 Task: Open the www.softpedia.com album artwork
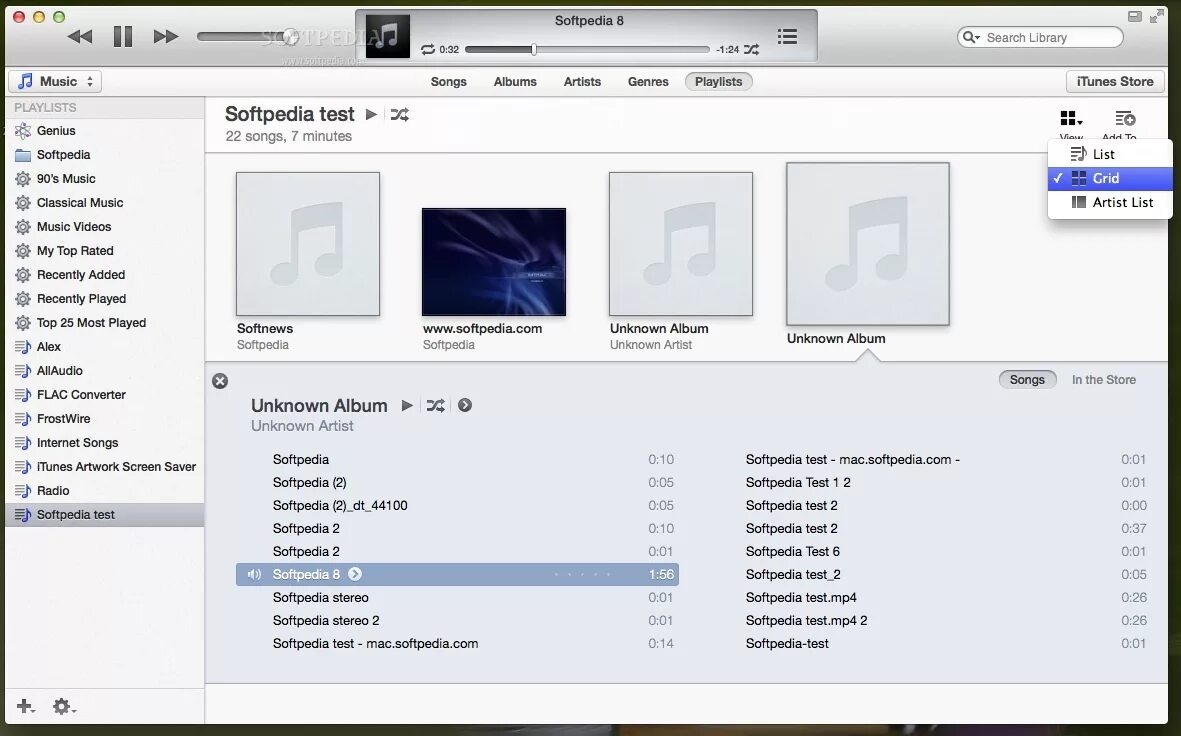point(494,262)
